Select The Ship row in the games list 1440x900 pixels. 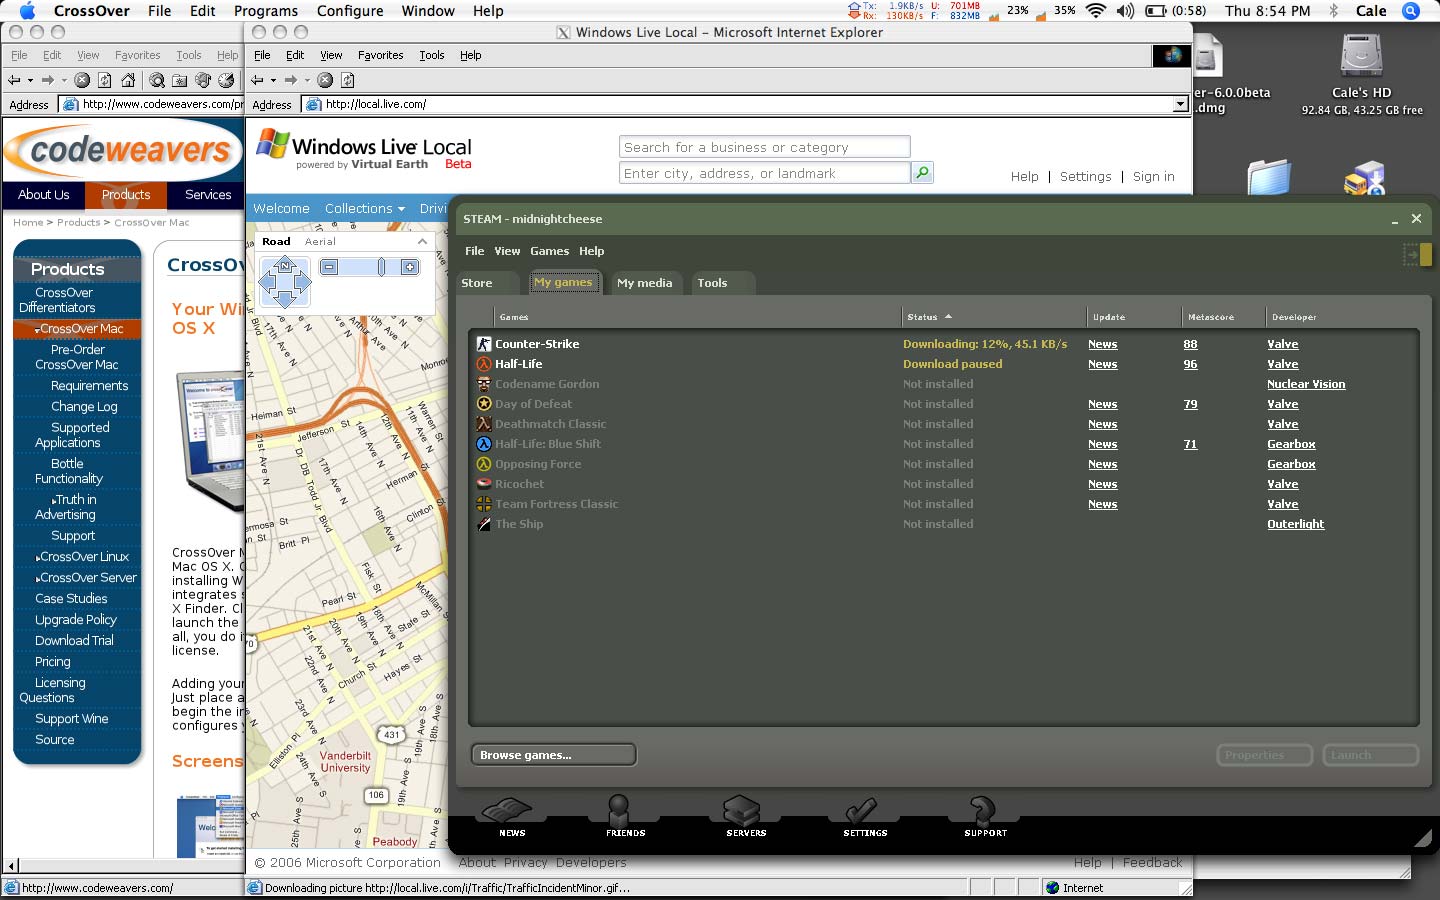tap(943, 524)
